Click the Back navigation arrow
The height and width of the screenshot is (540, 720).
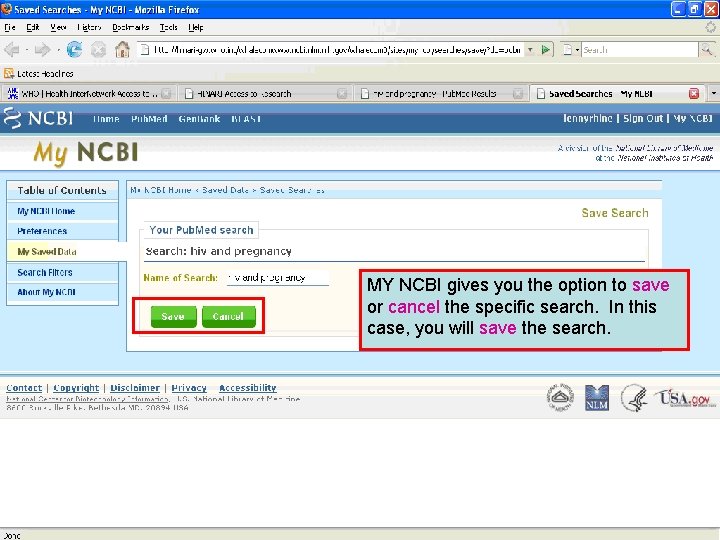pyautogui.click(x=12, y=49)
